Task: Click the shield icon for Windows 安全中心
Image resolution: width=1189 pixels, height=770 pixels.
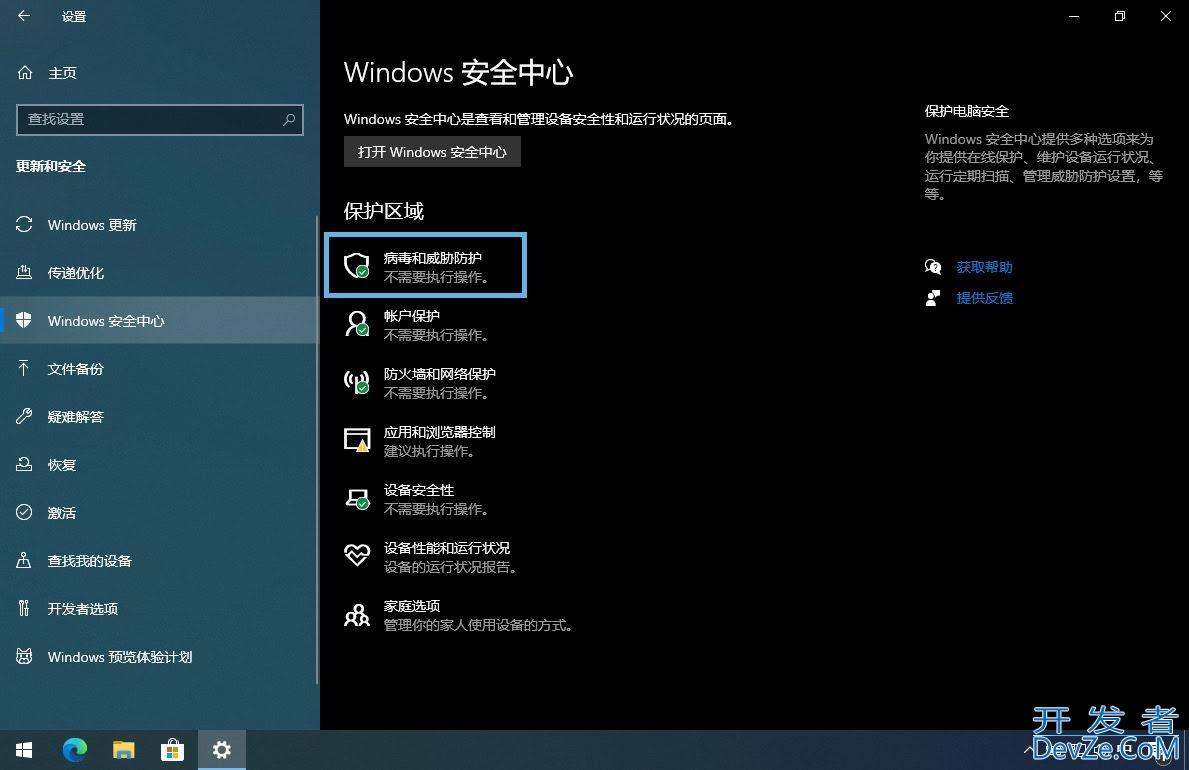Action: 24,320
